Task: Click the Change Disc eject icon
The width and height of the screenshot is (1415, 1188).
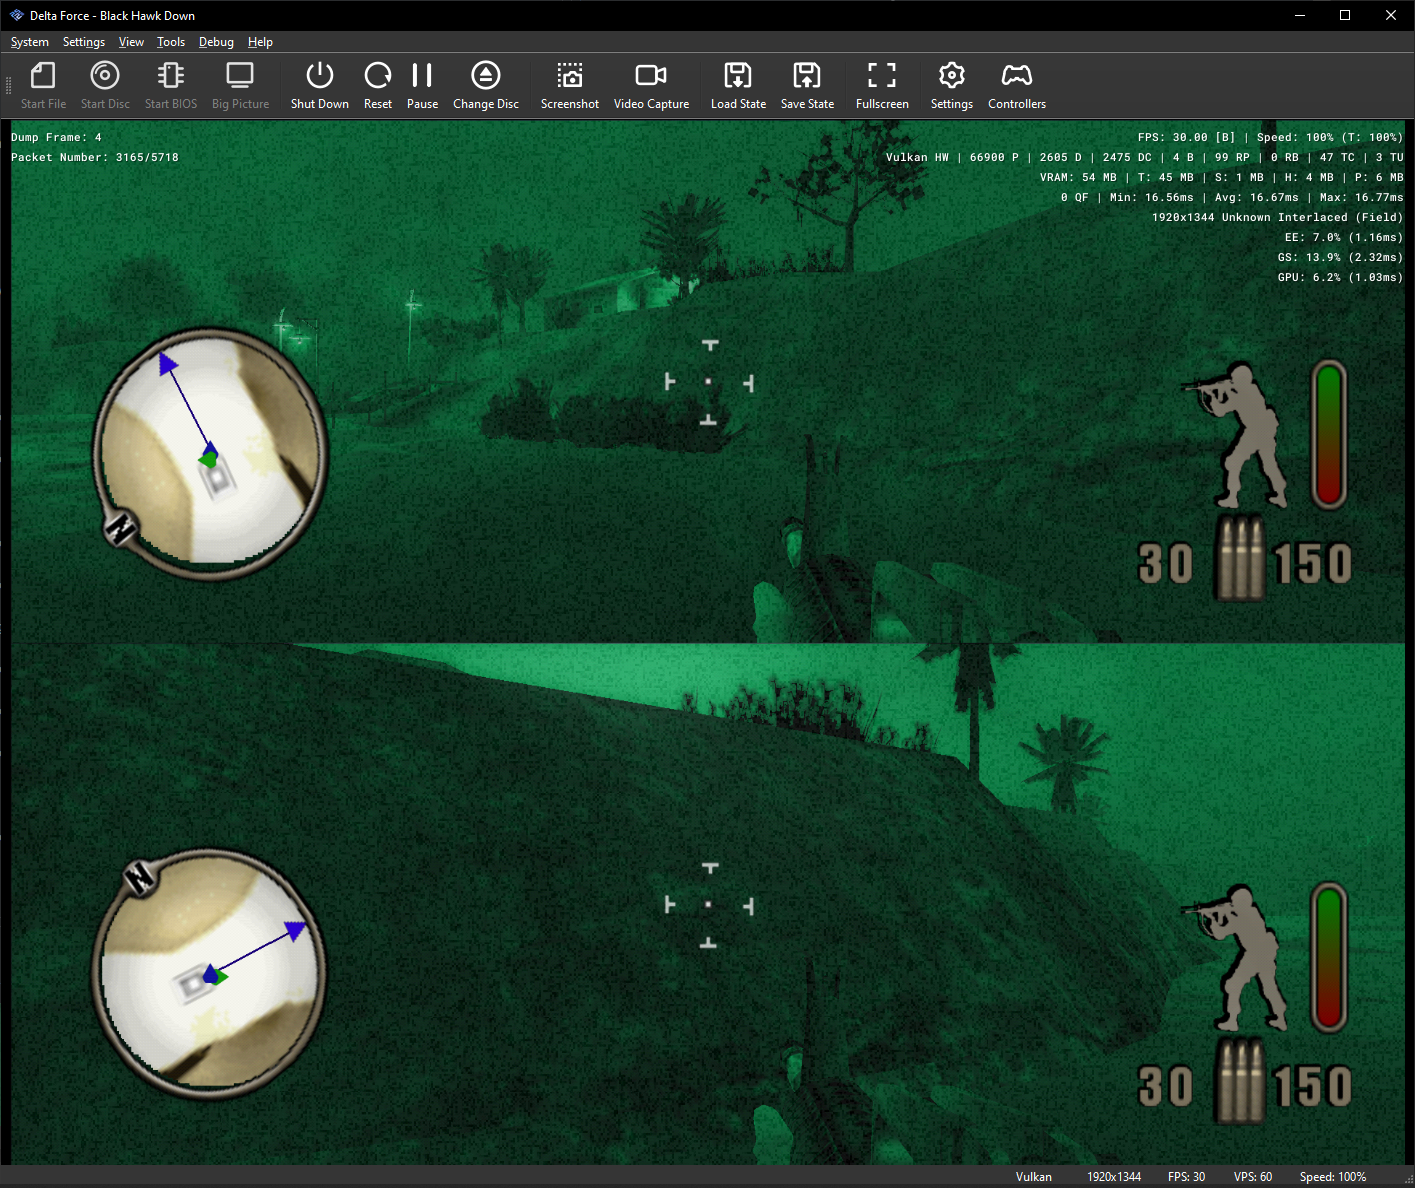Action: coord(486,76)
